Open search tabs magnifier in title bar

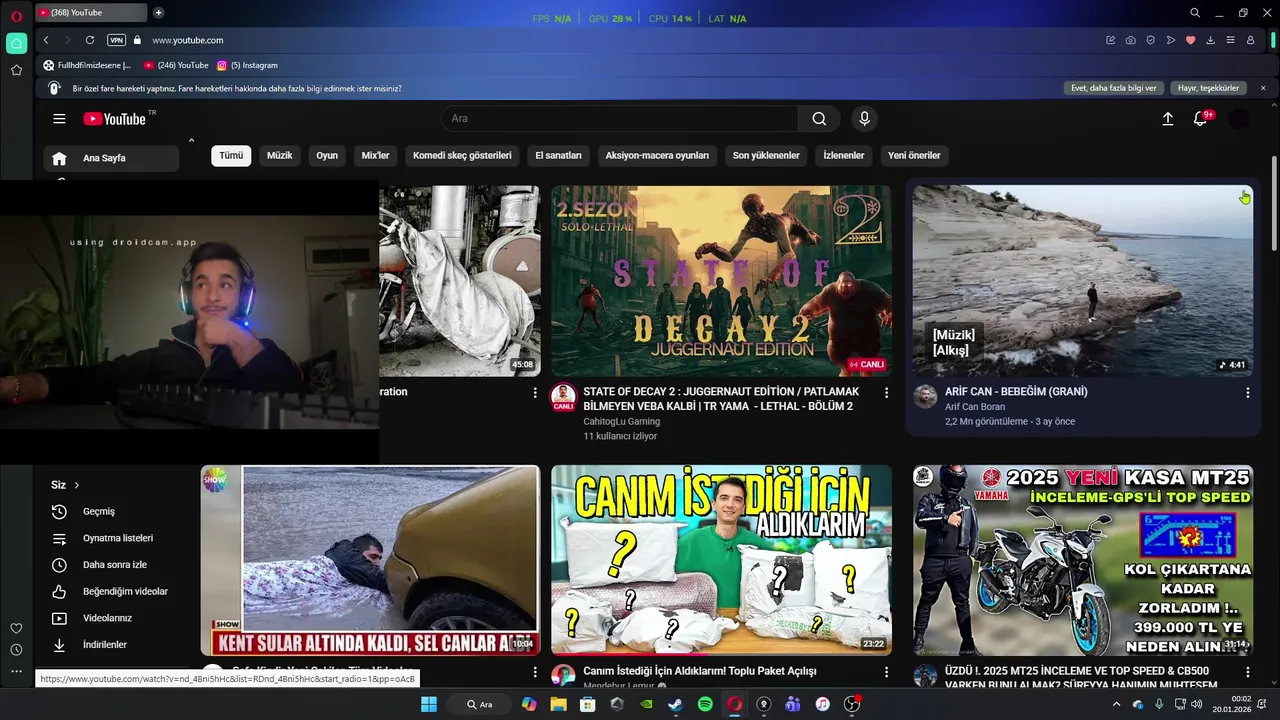coord(1195,13)
